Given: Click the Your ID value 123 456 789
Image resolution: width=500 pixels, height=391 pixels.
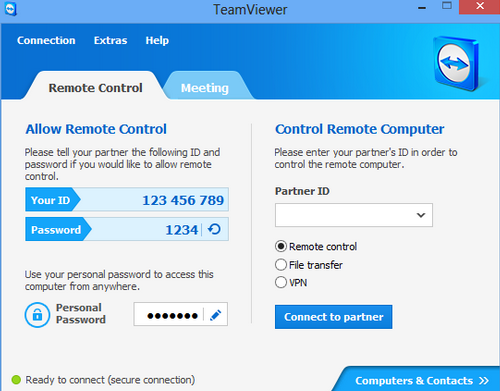Looking at the screenshot, I should tap(183, 200).
